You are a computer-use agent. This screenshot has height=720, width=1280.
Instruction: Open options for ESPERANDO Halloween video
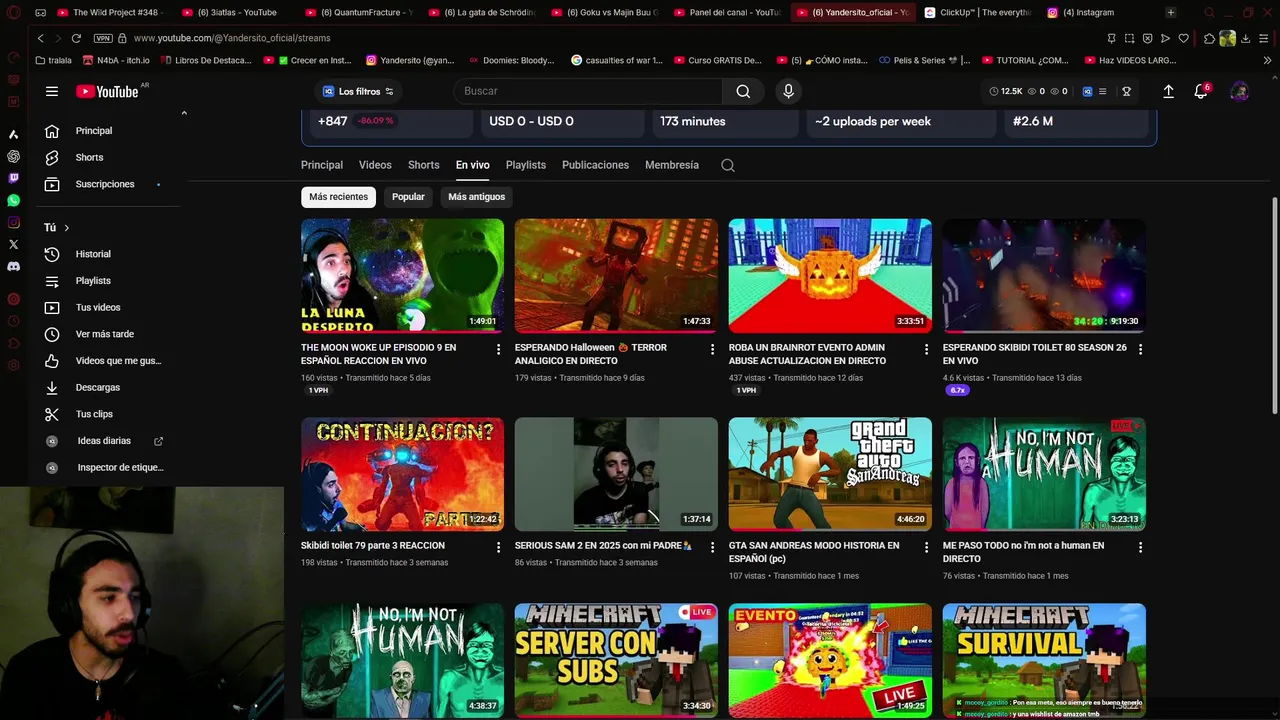(x=712, y=349)
